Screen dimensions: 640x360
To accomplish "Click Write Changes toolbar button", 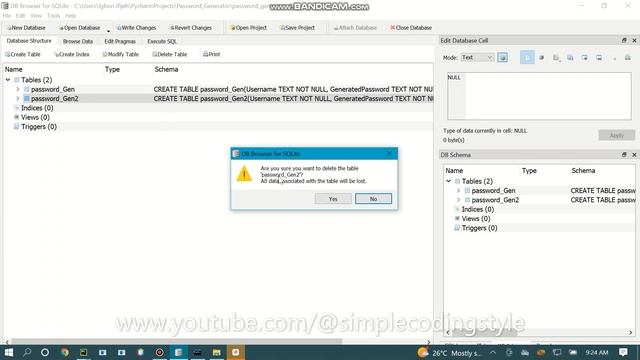I will click(136, 28).
